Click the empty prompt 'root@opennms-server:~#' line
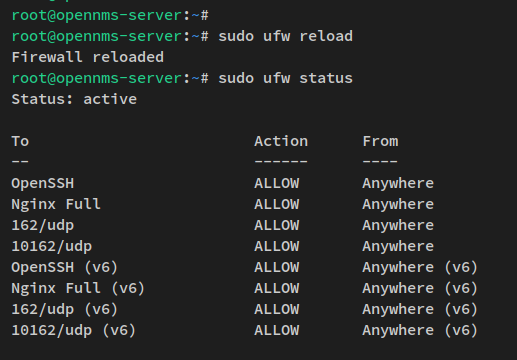Viewport: 517px width, 360px height. [110, 15]
